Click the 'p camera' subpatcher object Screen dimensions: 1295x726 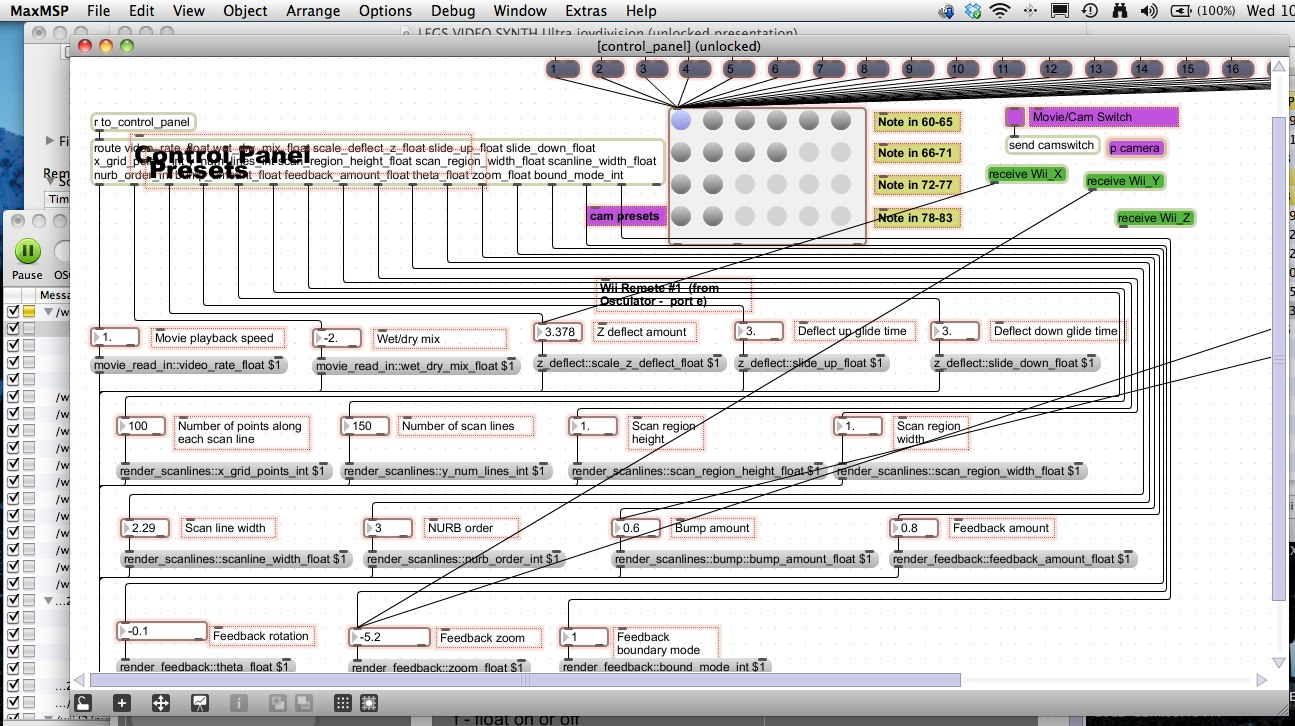tap(1135, 148)
